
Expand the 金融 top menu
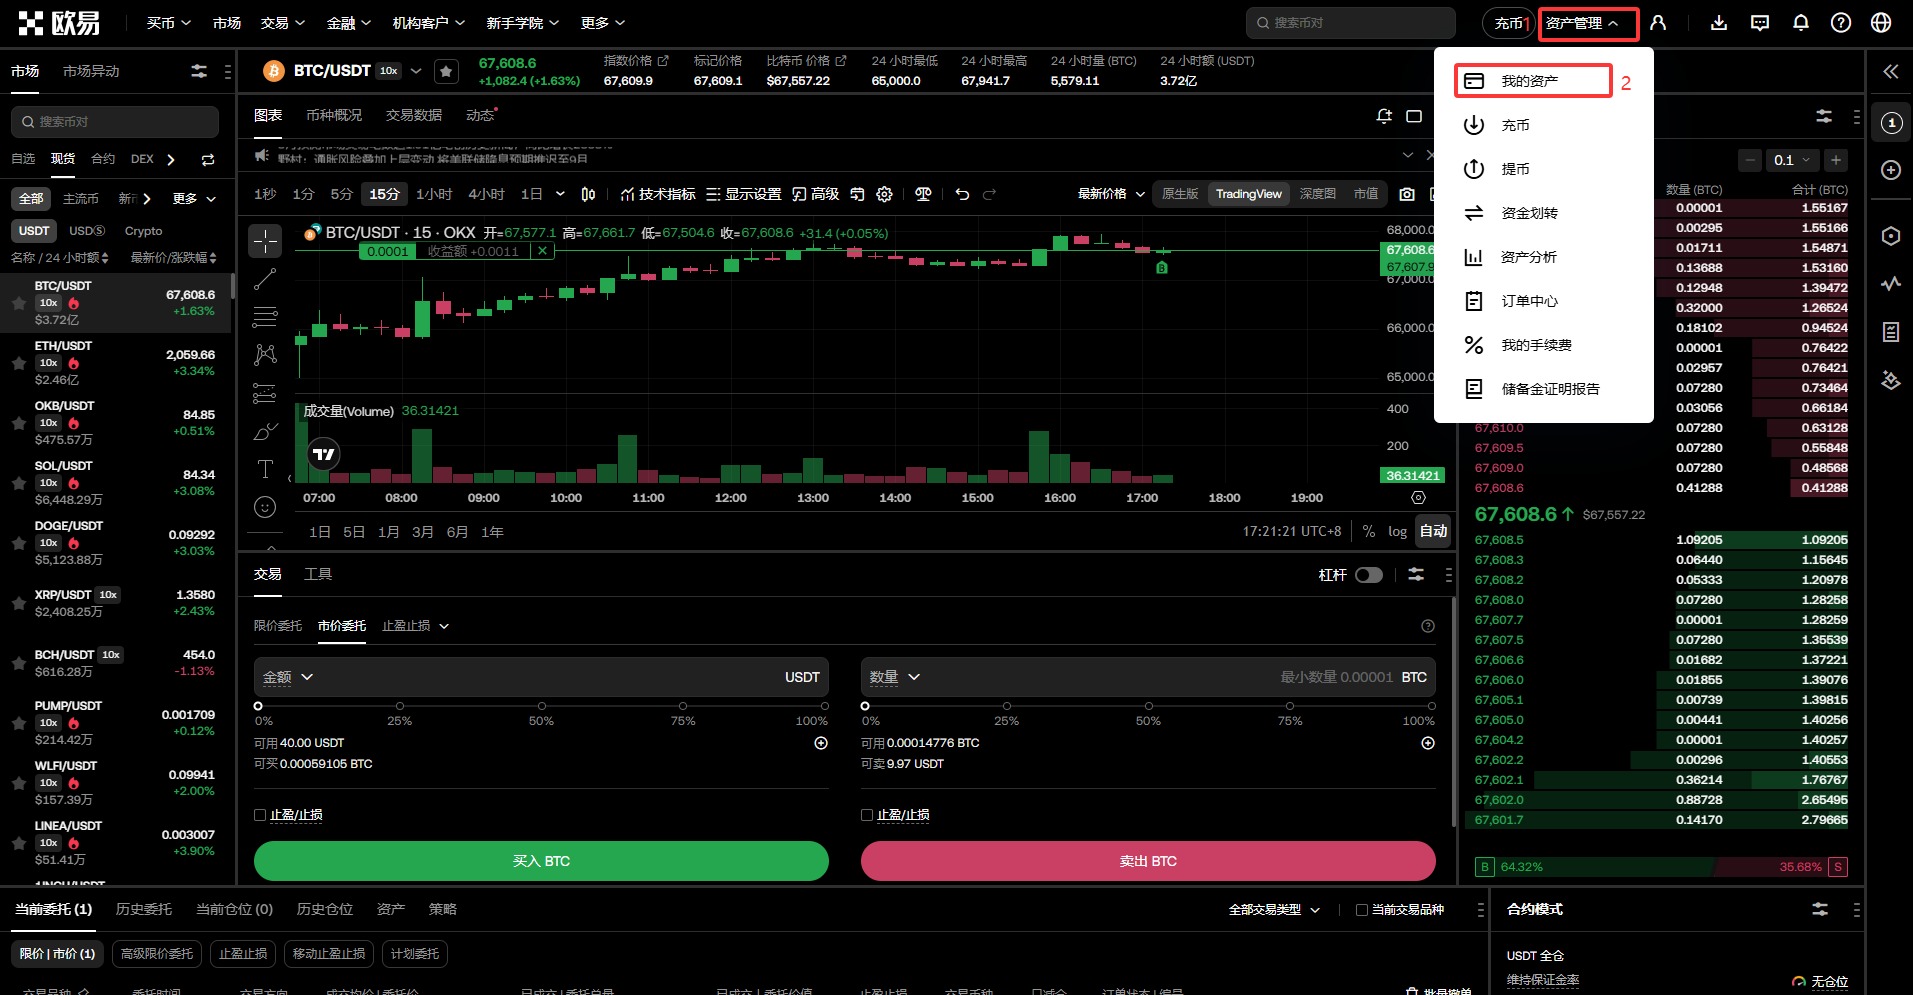(x=349, y=22)
